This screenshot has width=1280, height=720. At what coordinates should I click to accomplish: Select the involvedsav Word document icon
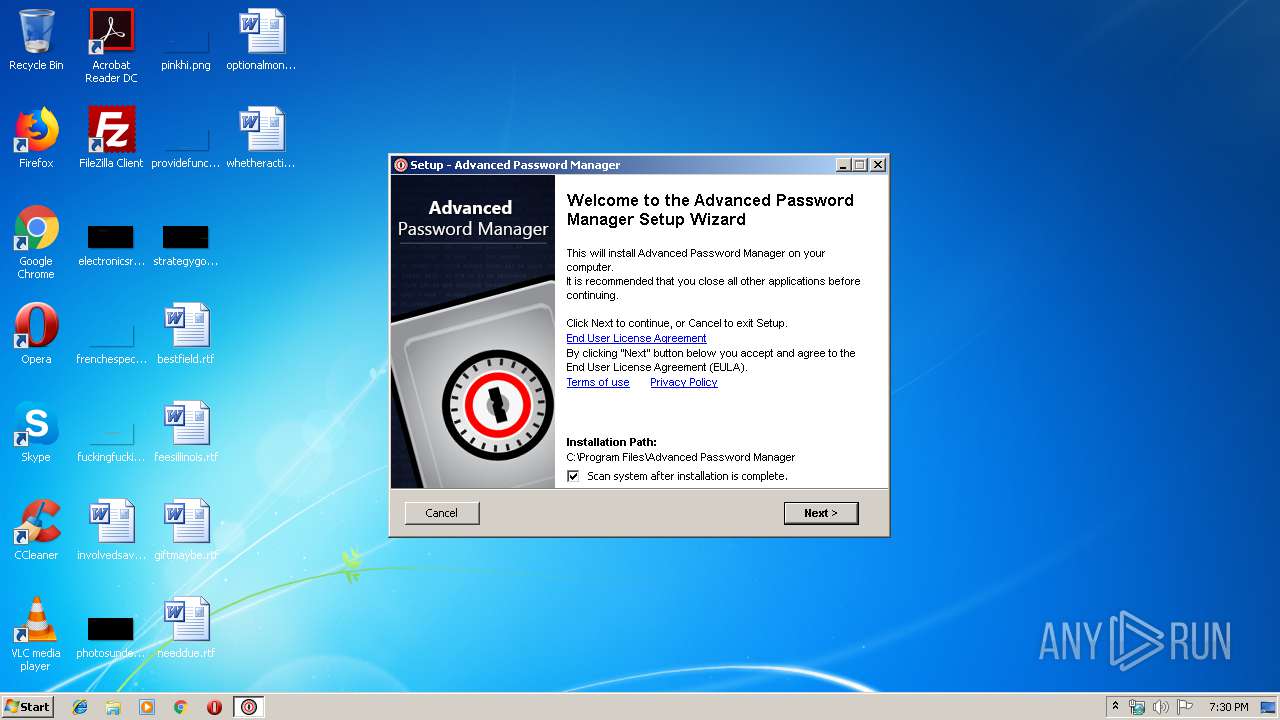click(111, 530)
